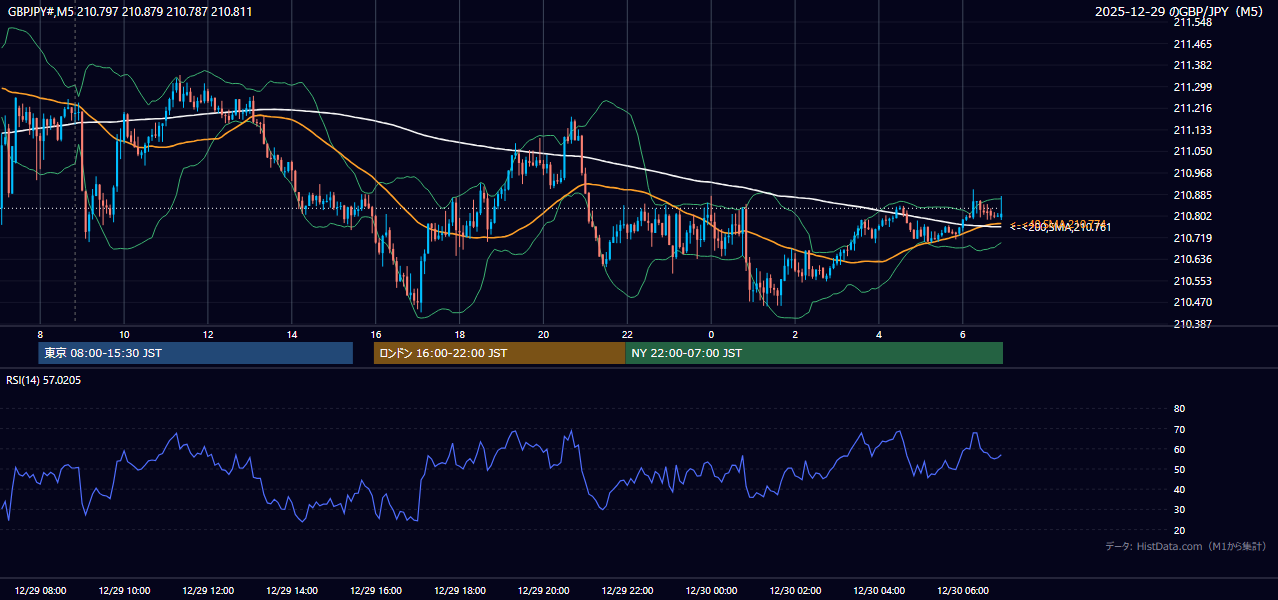Click price axis label 211.050
The width and height of the screenshot is (1278, 600).
pos(1193,151)
